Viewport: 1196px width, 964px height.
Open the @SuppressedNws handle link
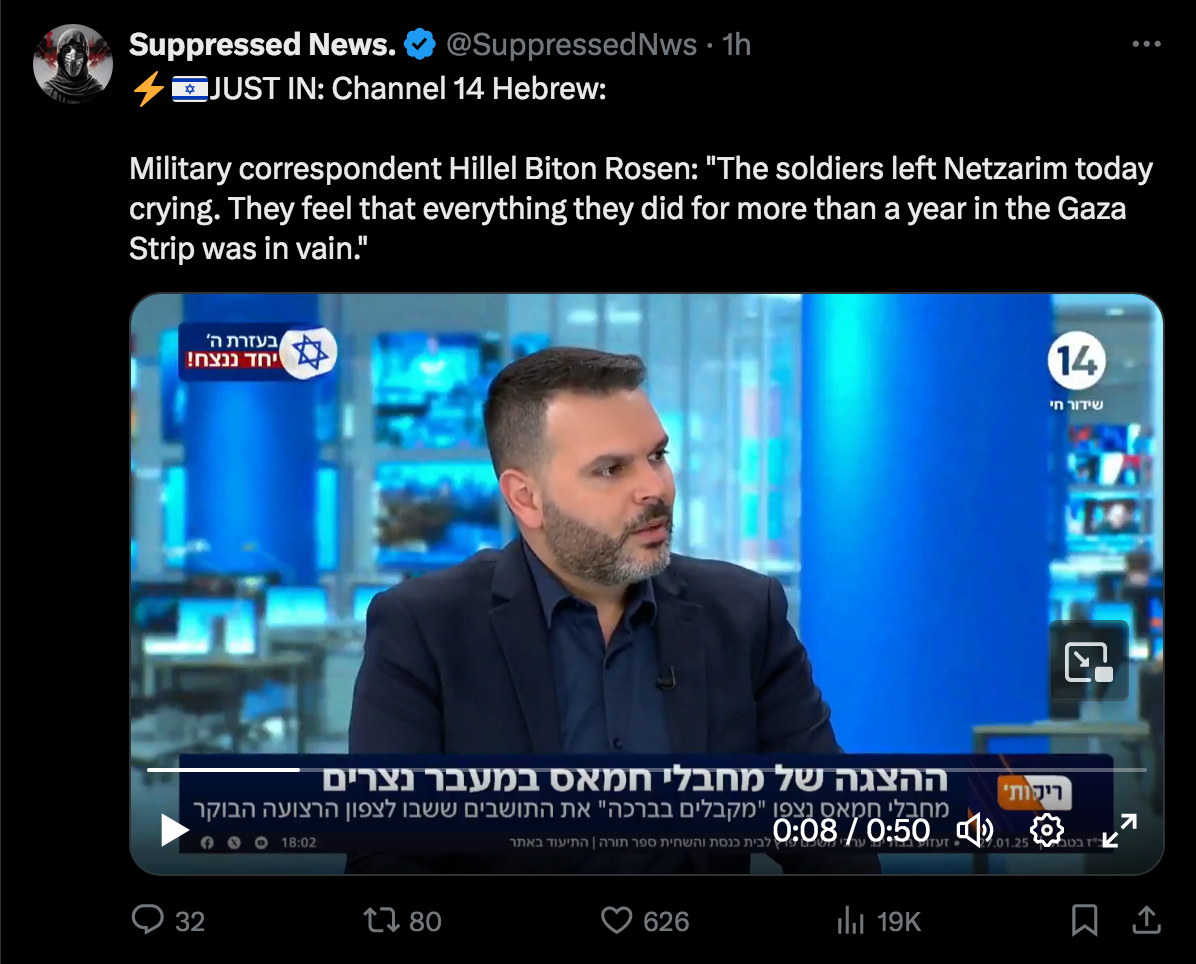[x=571, y=44]
